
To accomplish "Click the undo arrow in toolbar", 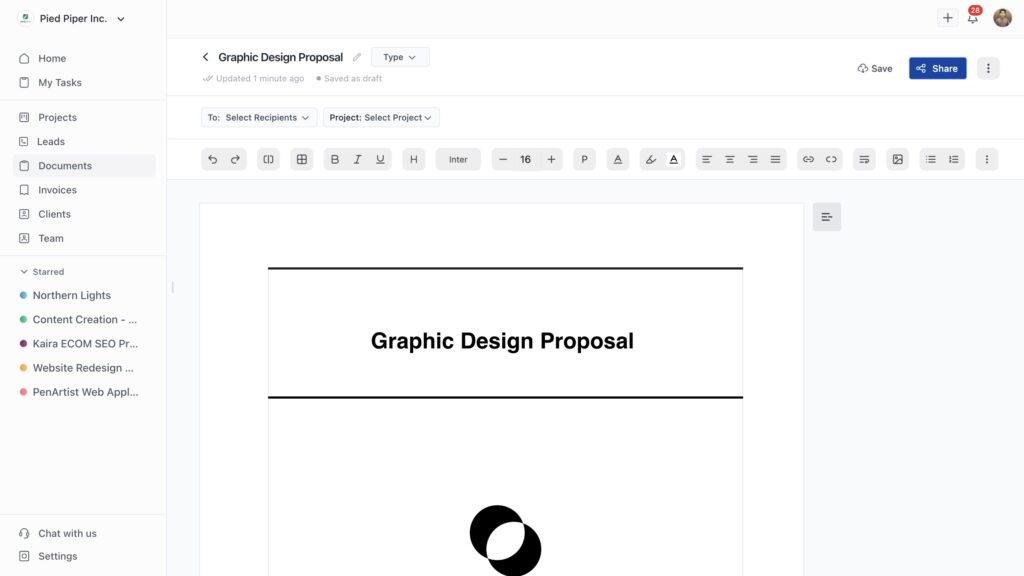I will pos(212,159).
